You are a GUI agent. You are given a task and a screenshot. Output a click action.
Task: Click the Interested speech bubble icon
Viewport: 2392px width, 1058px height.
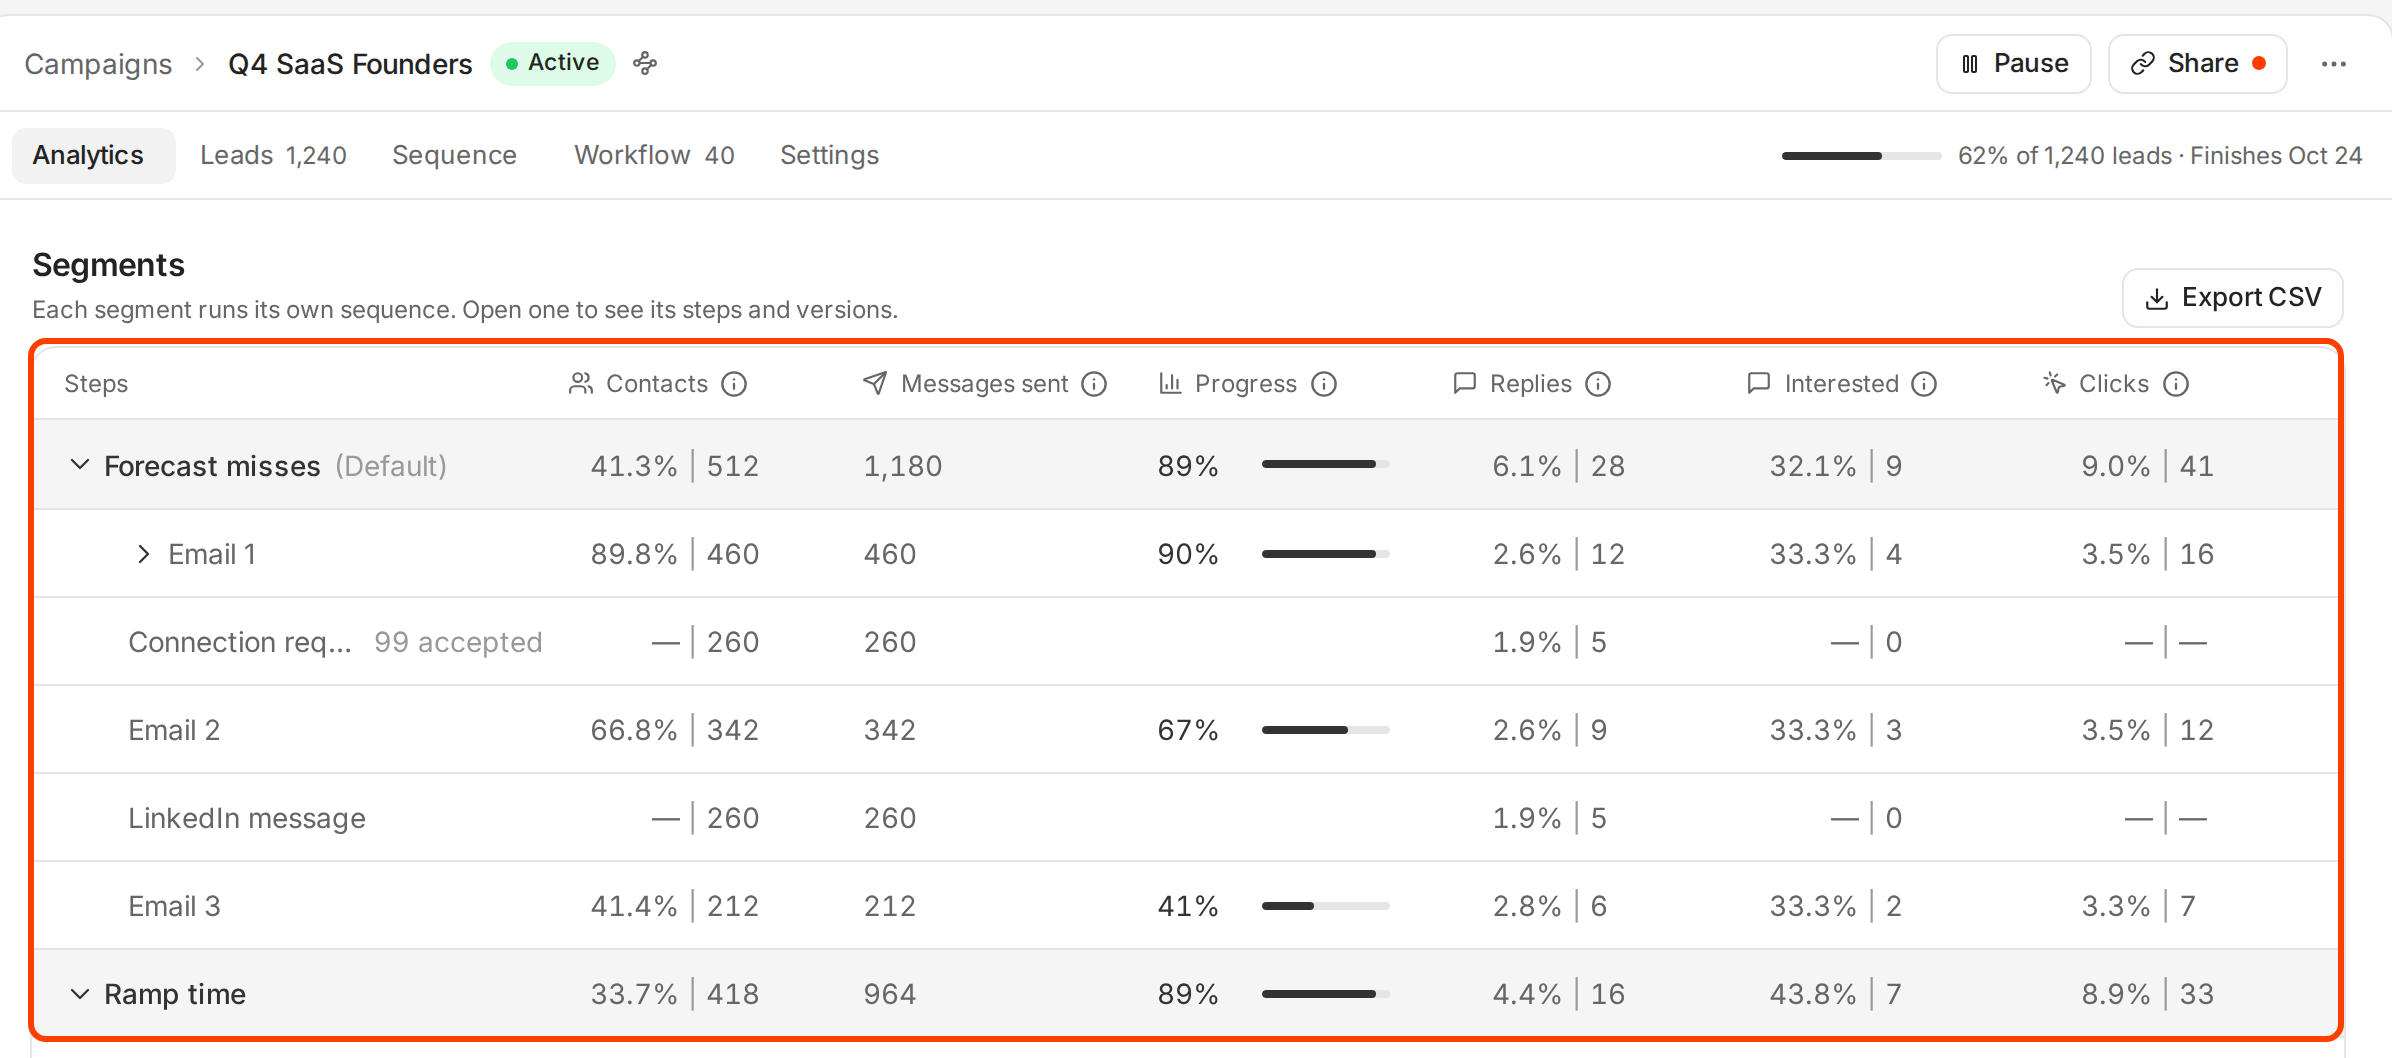[x=1758, y=384]
